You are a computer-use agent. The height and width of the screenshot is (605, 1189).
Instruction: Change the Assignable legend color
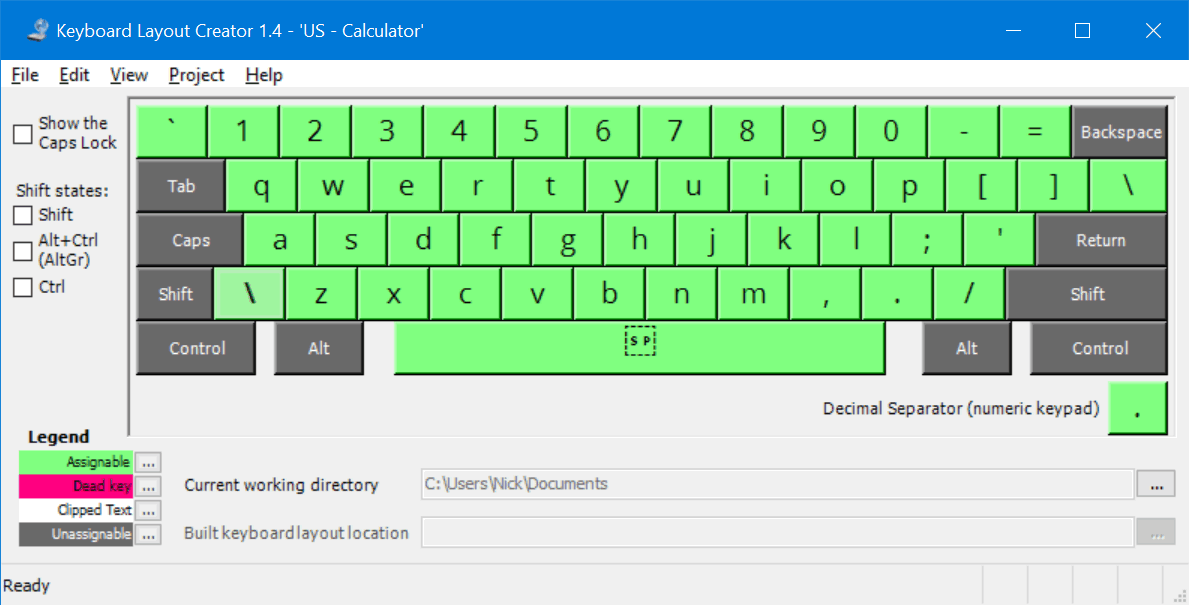tap(149, 462)
